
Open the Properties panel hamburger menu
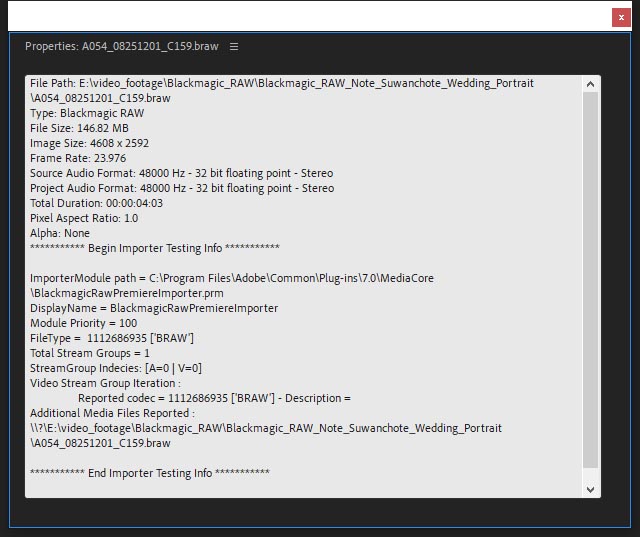[234, 47]
